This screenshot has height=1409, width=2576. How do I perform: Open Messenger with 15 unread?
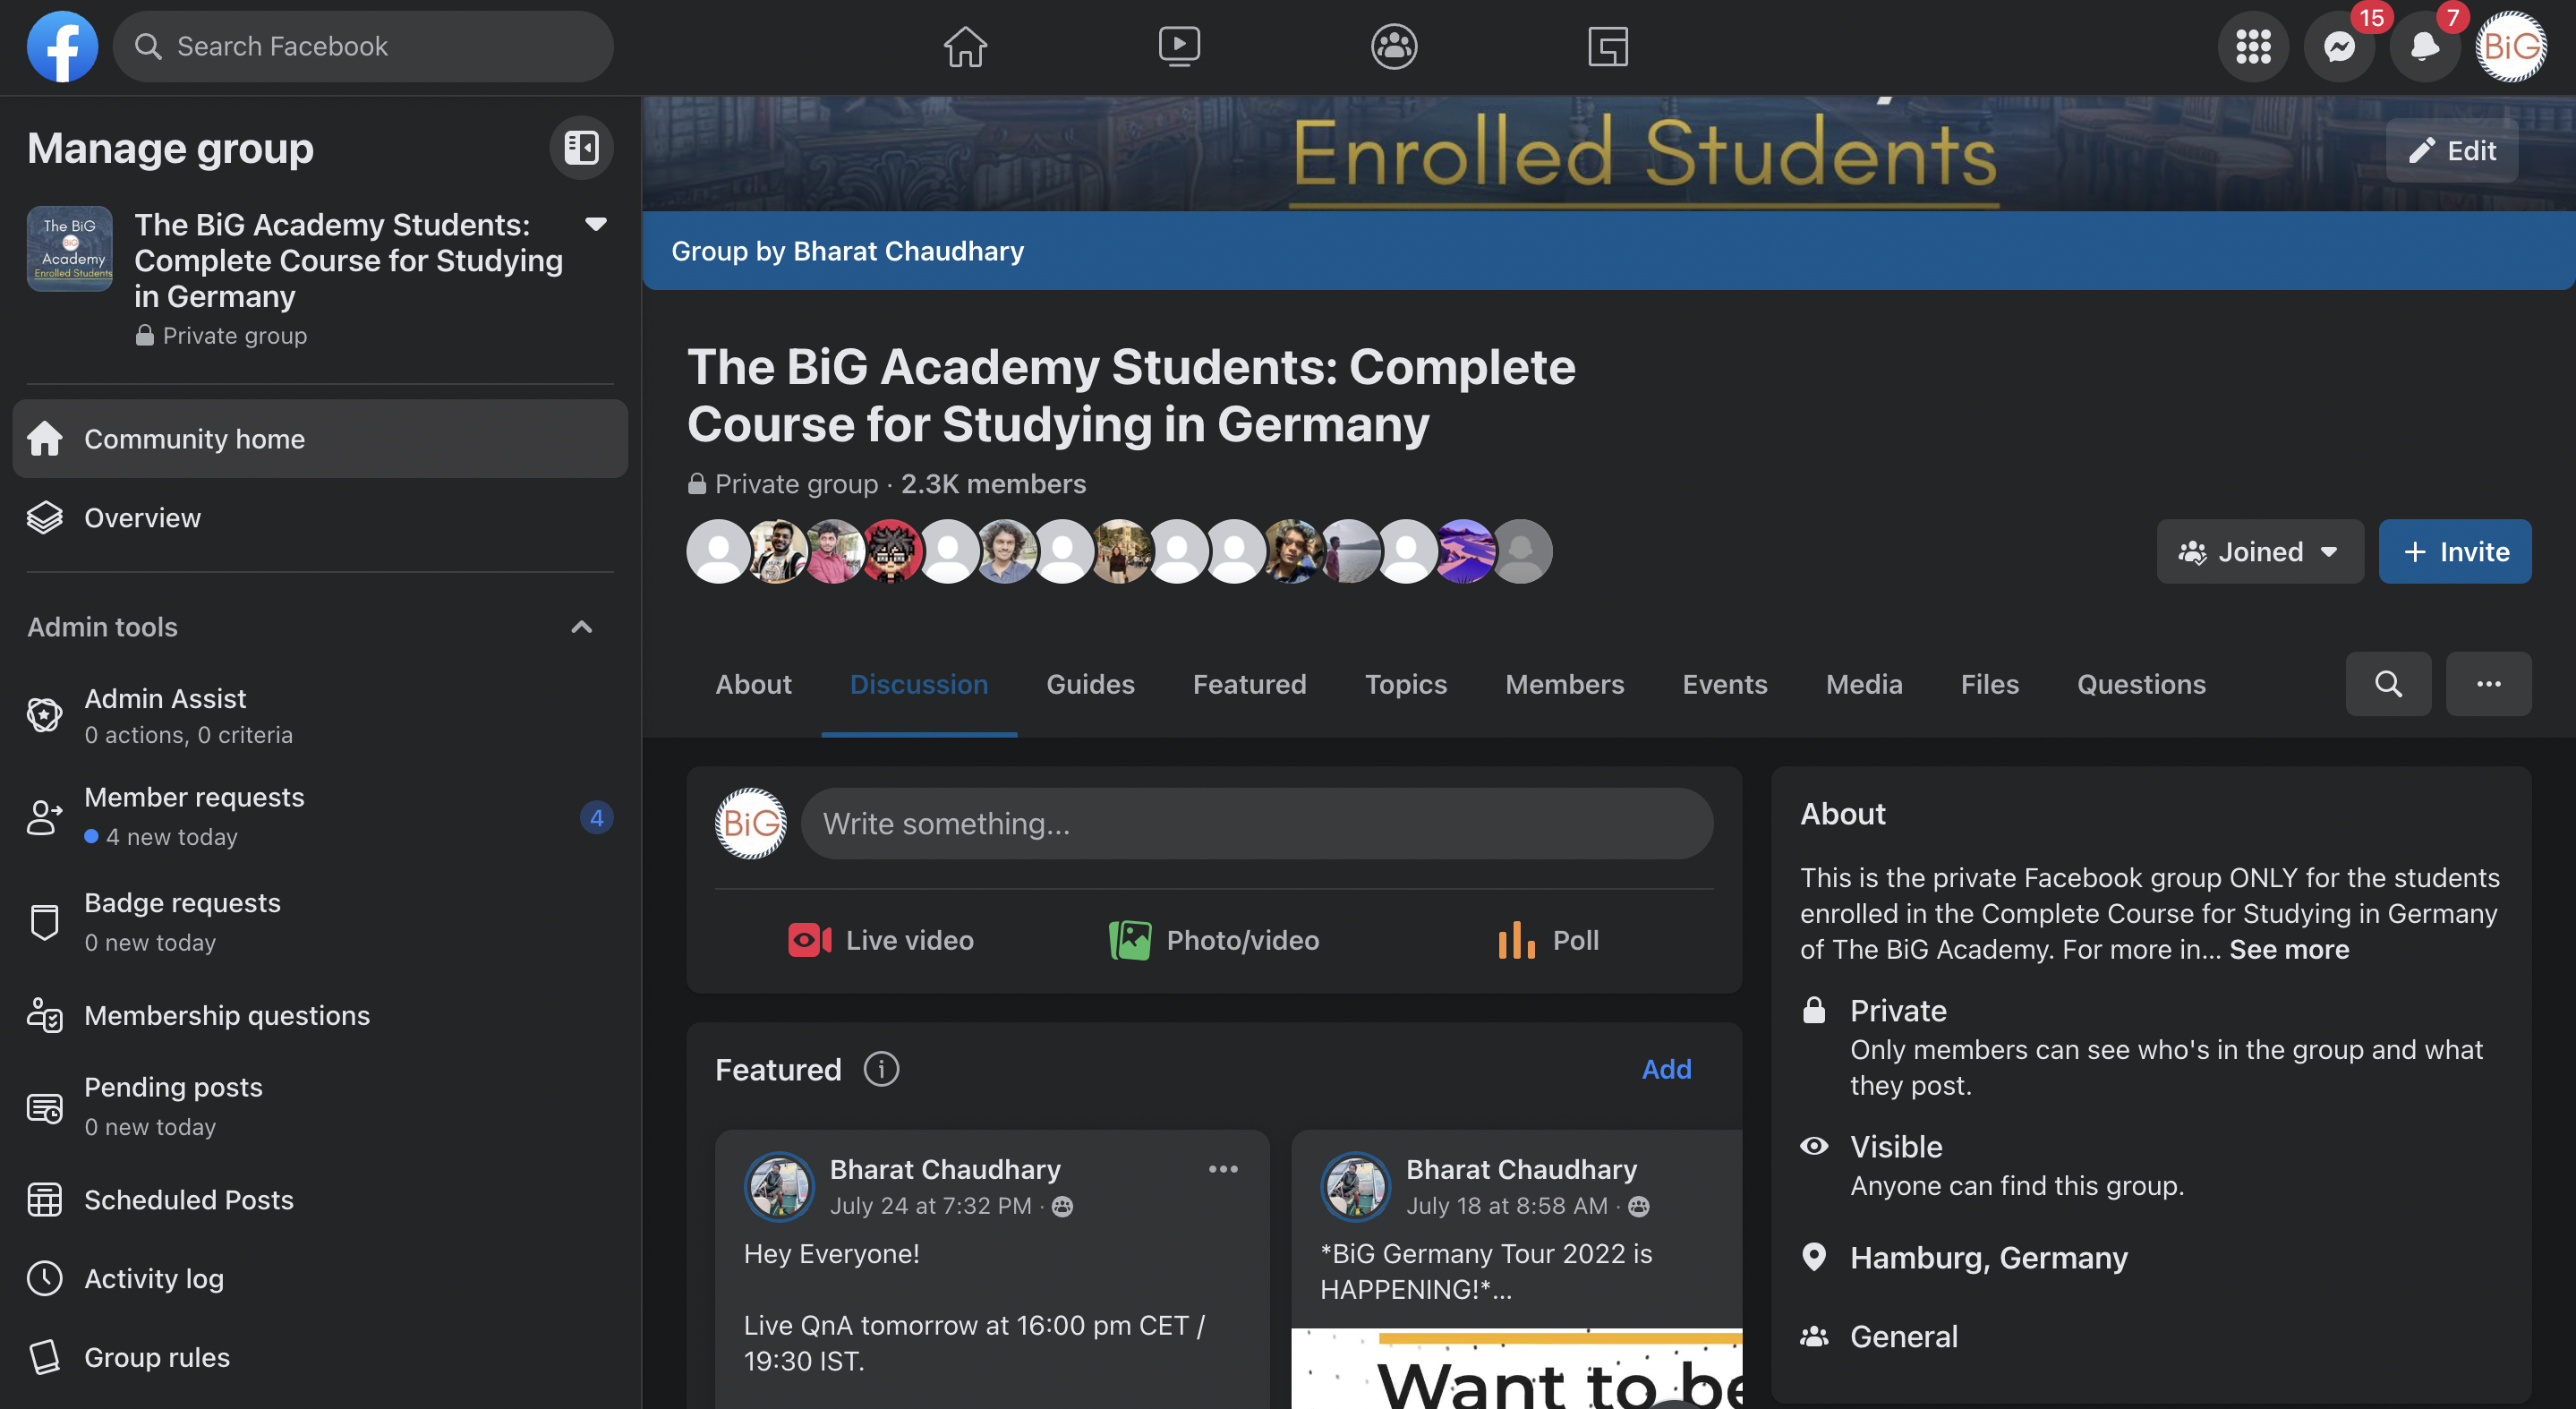click(2339, 46)
